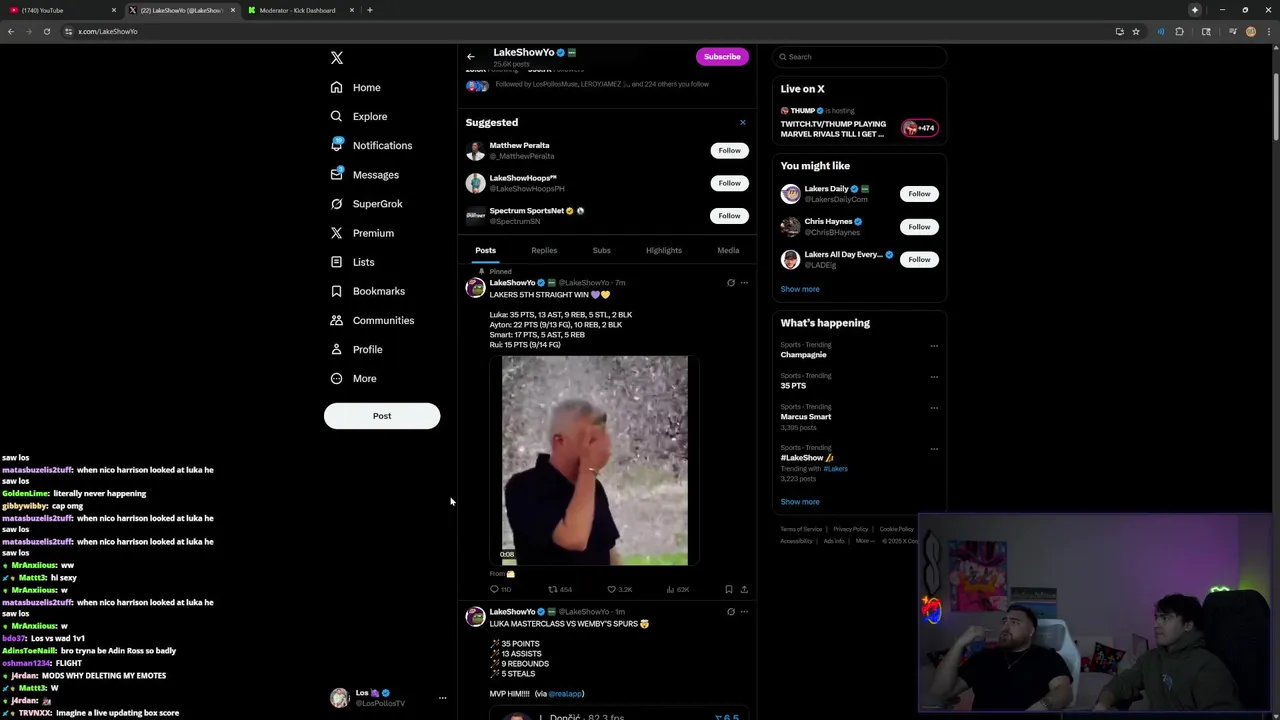Follow Spectrum SportsNet
This screenshot has height=720, width=1280.
(729, 216)
